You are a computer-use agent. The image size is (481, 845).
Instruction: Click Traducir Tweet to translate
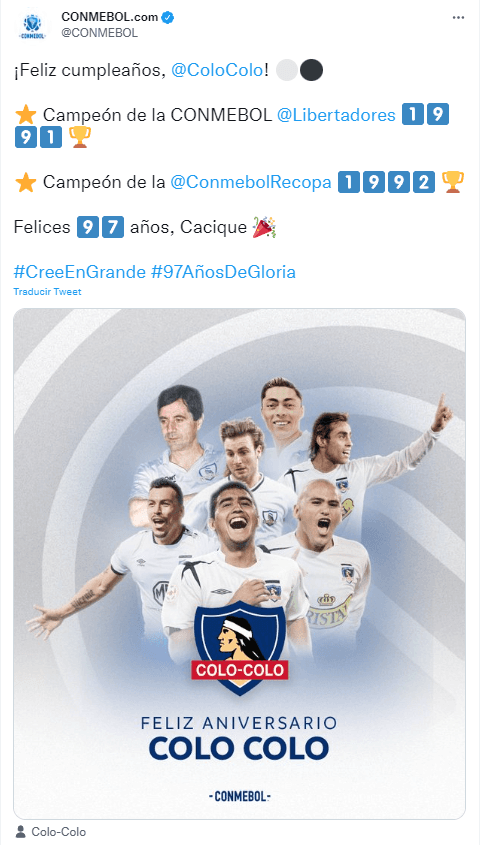pyautogui.click(x=47, y=292)
